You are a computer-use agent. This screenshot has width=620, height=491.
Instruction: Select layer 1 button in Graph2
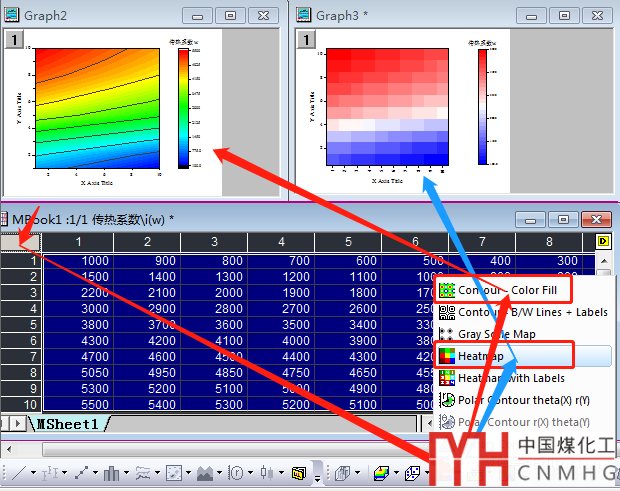click(13, 38)
